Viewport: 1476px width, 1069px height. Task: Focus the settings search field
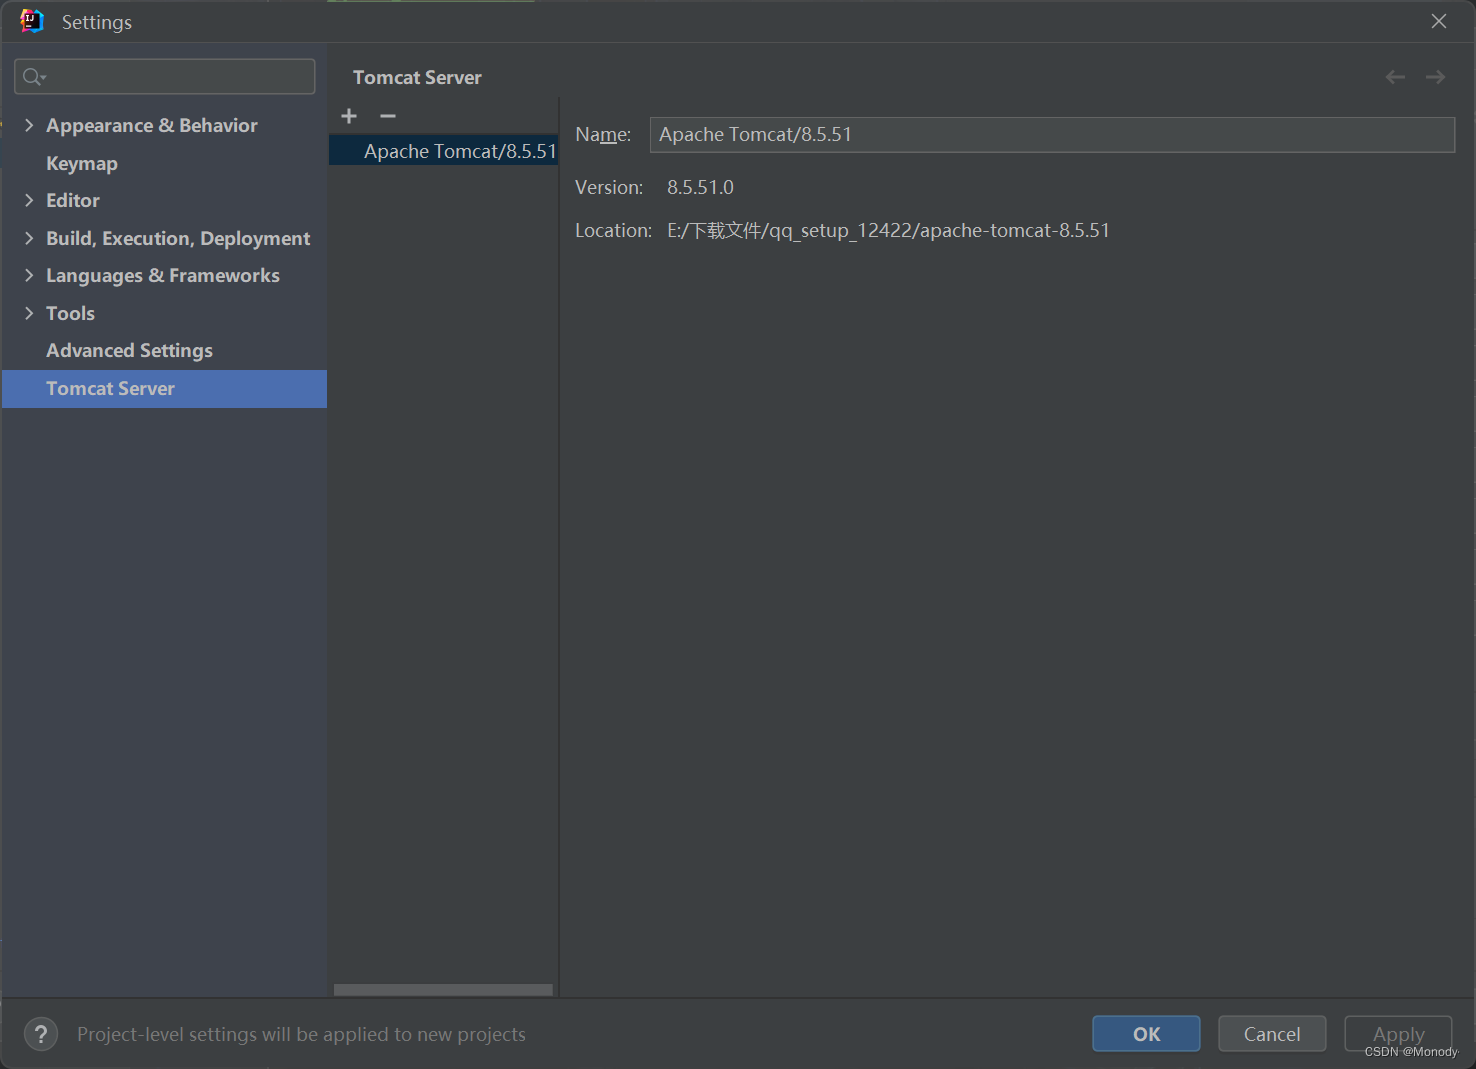[x=165, y=77]
